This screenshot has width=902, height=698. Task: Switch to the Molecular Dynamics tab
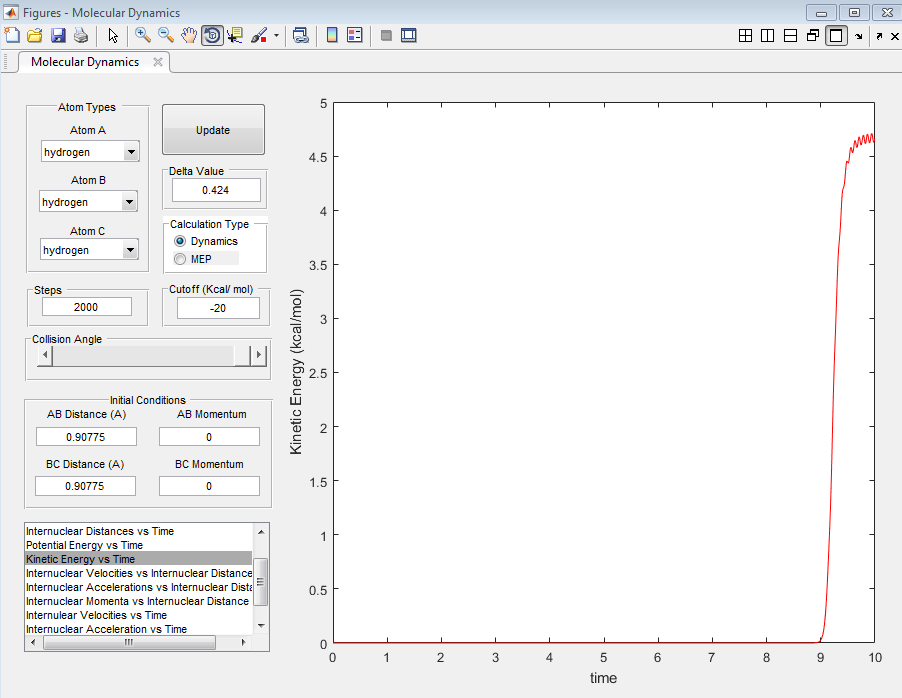(x=85, y=62)
